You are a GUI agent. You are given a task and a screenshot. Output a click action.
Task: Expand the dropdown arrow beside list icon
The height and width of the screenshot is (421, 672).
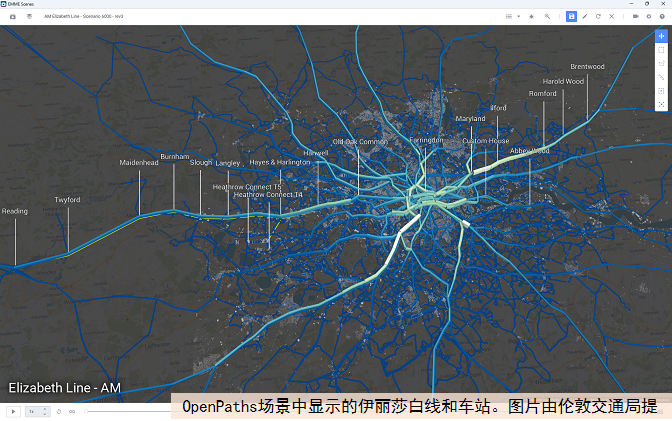point(519,16)
